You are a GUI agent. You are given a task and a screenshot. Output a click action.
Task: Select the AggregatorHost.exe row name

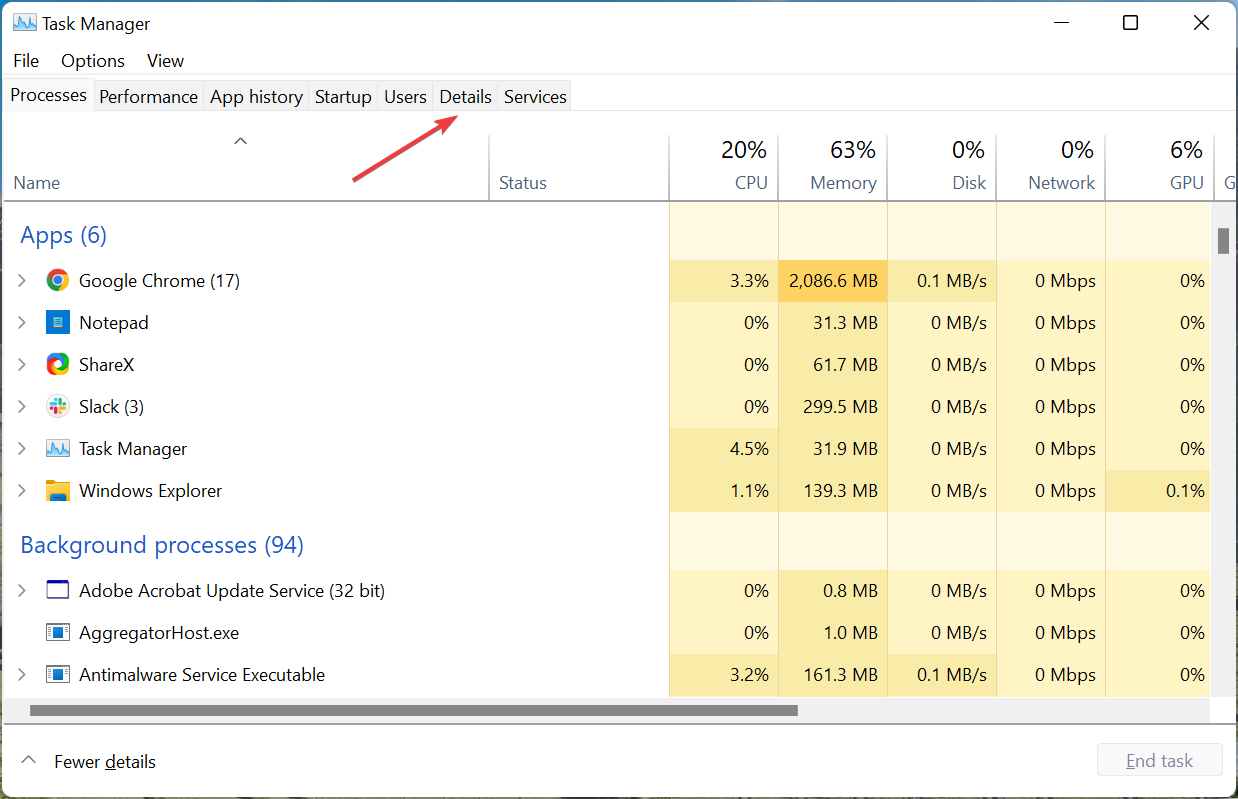click(159, 633)
